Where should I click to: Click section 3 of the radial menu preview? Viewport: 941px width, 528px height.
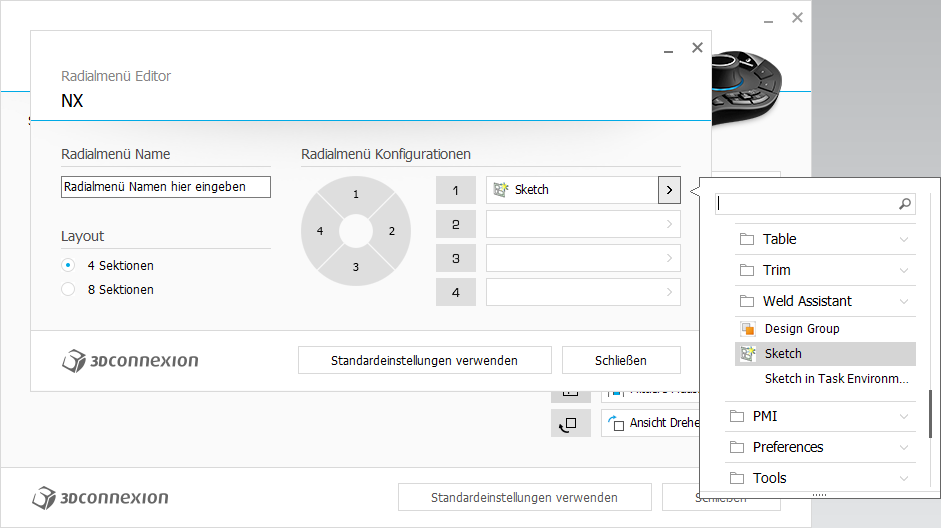tap(356, 267)
